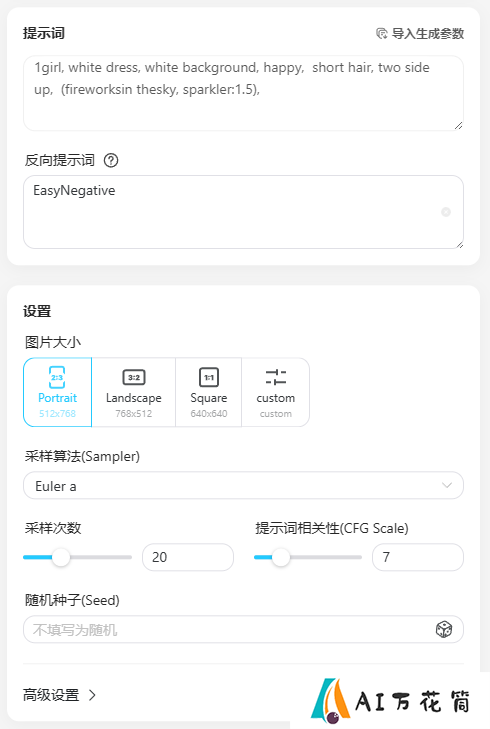Click the 采样算法(Sampler) label
Viewport: 490px width, 729px height.
coord(82,457)
